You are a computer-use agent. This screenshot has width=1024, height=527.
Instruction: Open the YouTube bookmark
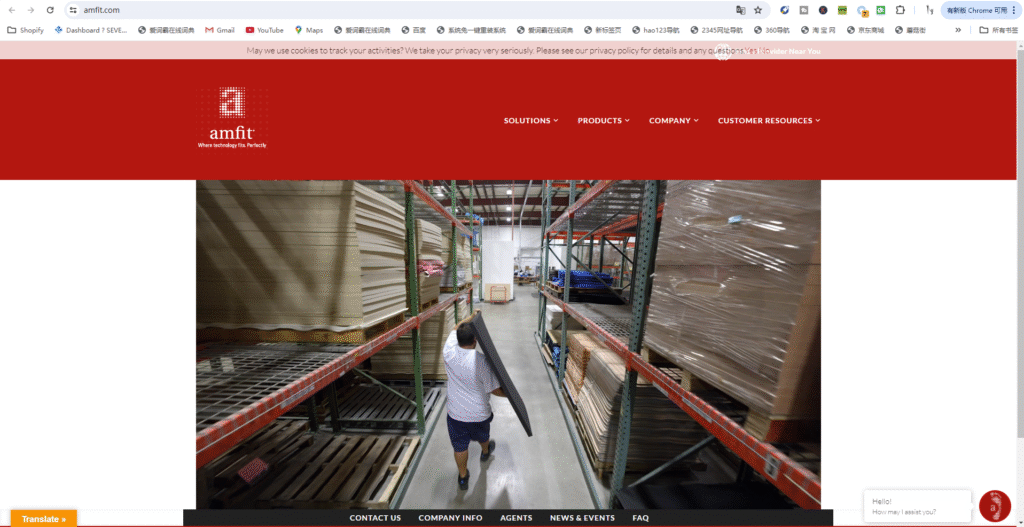(264, 30)
